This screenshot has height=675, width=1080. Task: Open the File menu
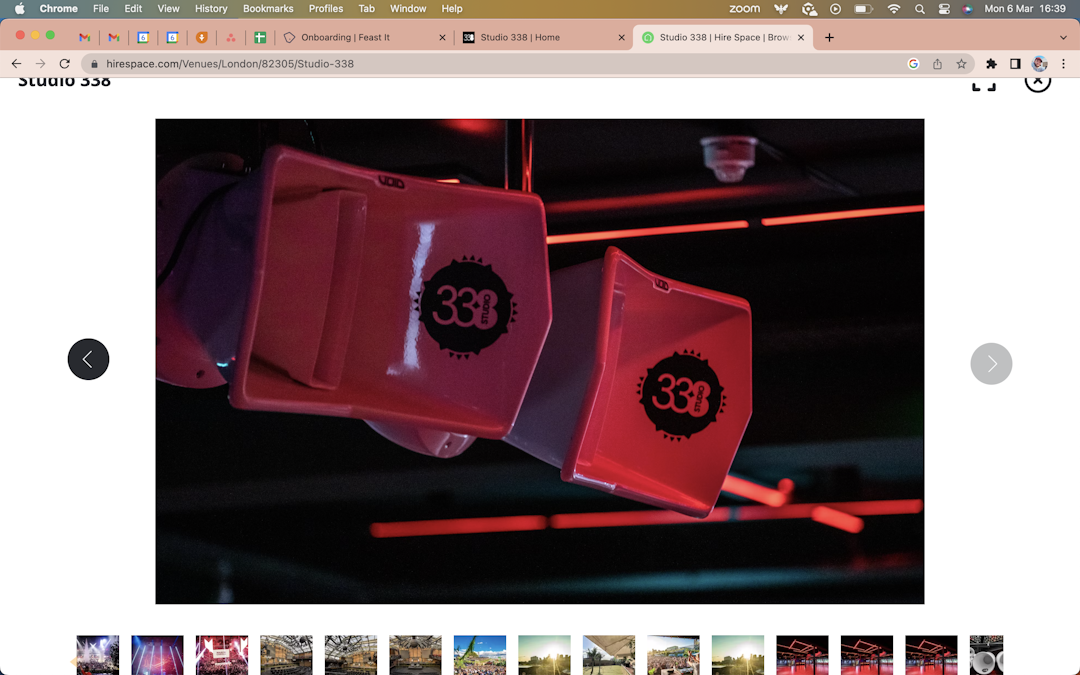[x=101, y=8]
